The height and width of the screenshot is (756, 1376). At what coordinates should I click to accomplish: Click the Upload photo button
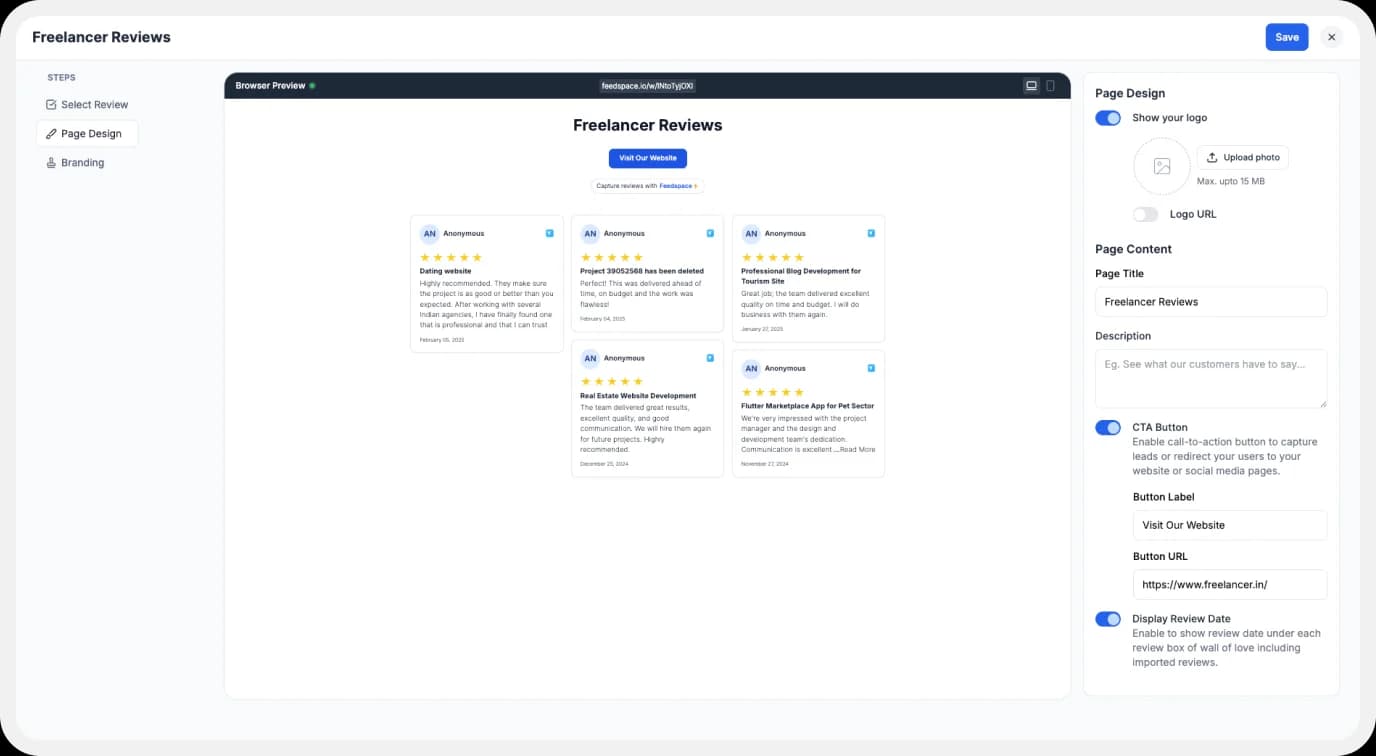pyautogui.click(x=1242, y=157)
